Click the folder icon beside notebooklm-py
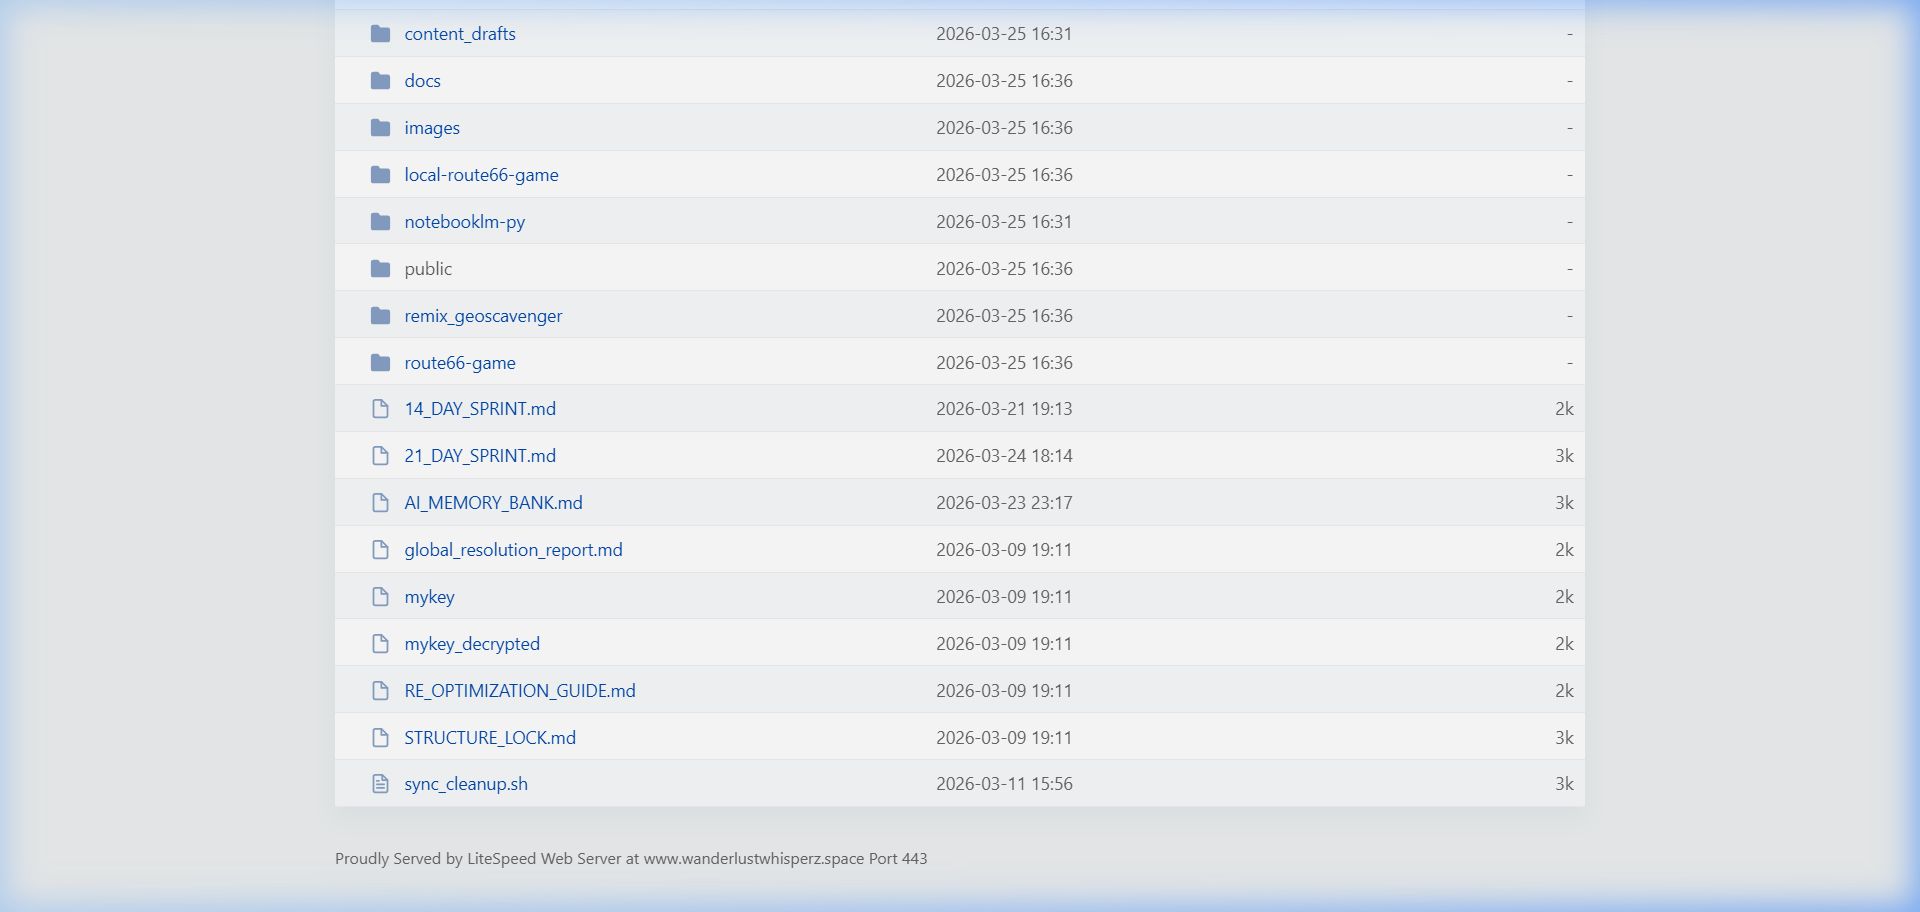The image size is (1920, 912). pyautogui.click(x=380, y=222)
